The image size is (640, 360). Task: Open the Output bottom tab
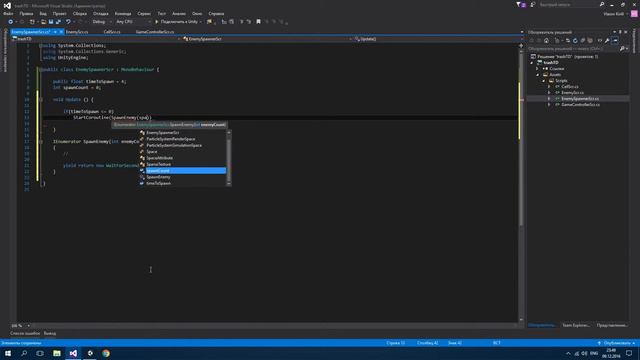pyautogui.click(x=50, y=333)
